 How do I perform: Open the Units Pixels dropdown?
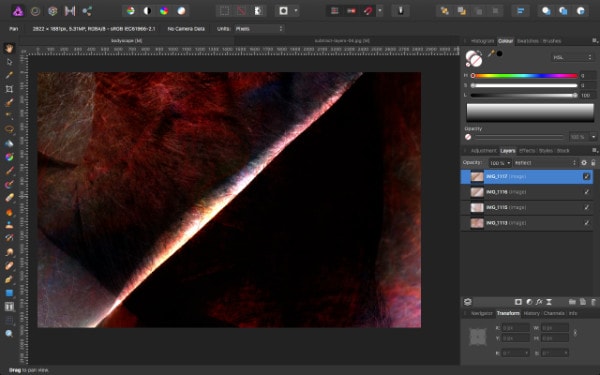259,29
